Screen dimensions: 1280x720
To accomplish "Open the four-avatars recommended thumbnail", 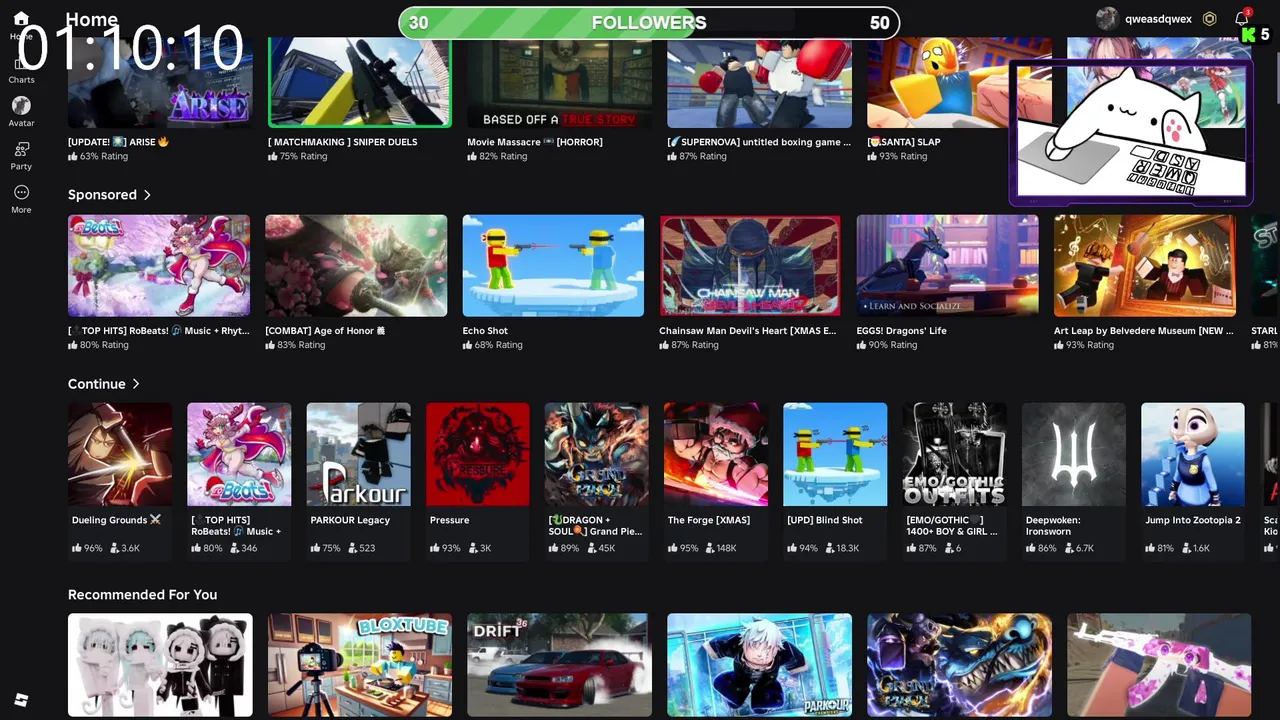I will pos(160,665).
